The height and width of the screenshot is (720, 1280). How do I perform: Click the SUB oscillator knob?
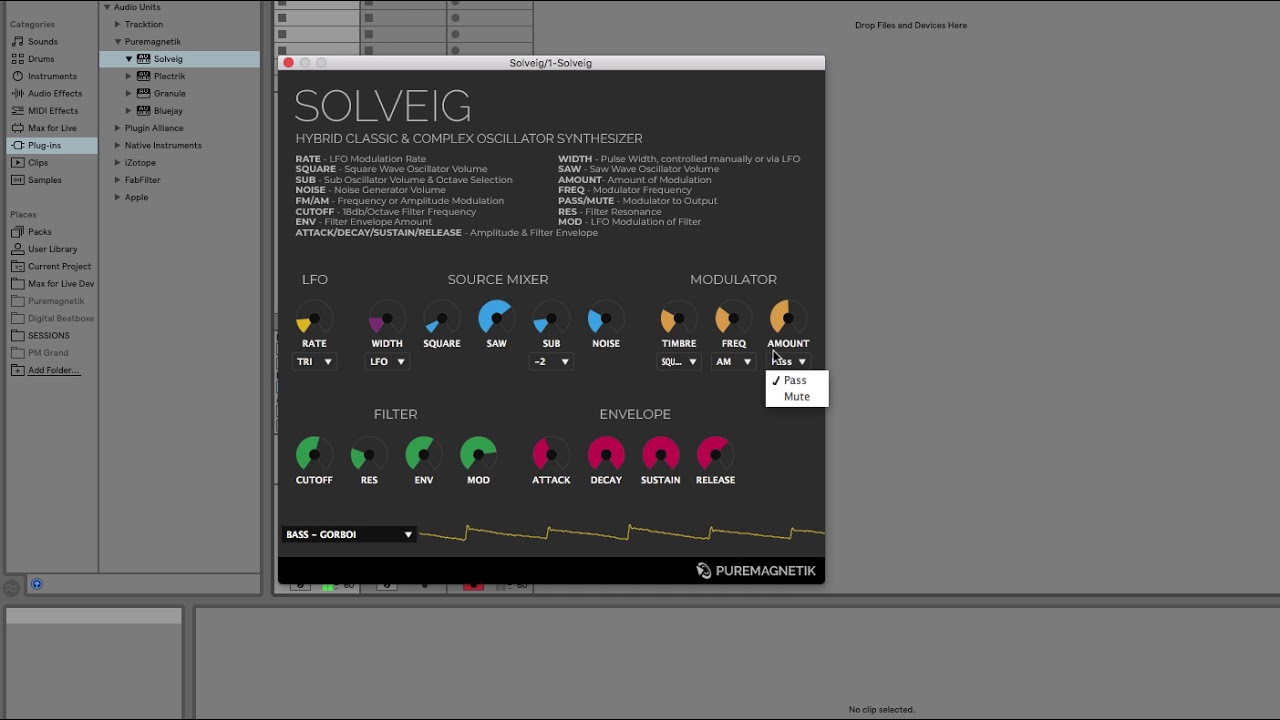click(551, 318)
